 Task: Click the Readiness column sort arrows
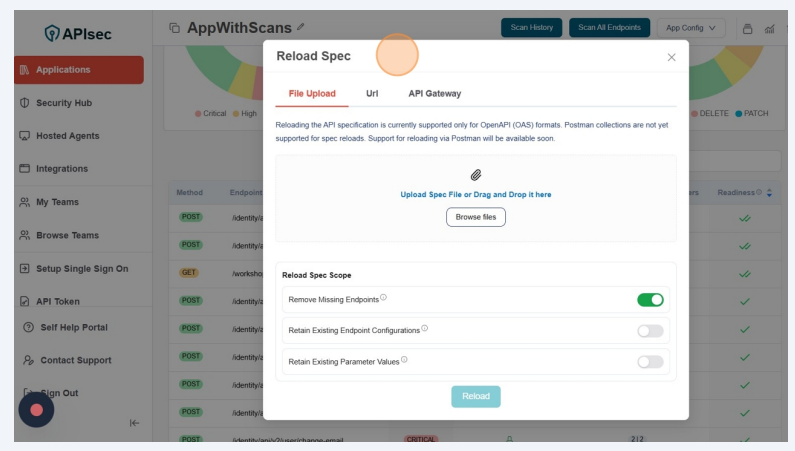pyautogui.click(x=769, y=193)
